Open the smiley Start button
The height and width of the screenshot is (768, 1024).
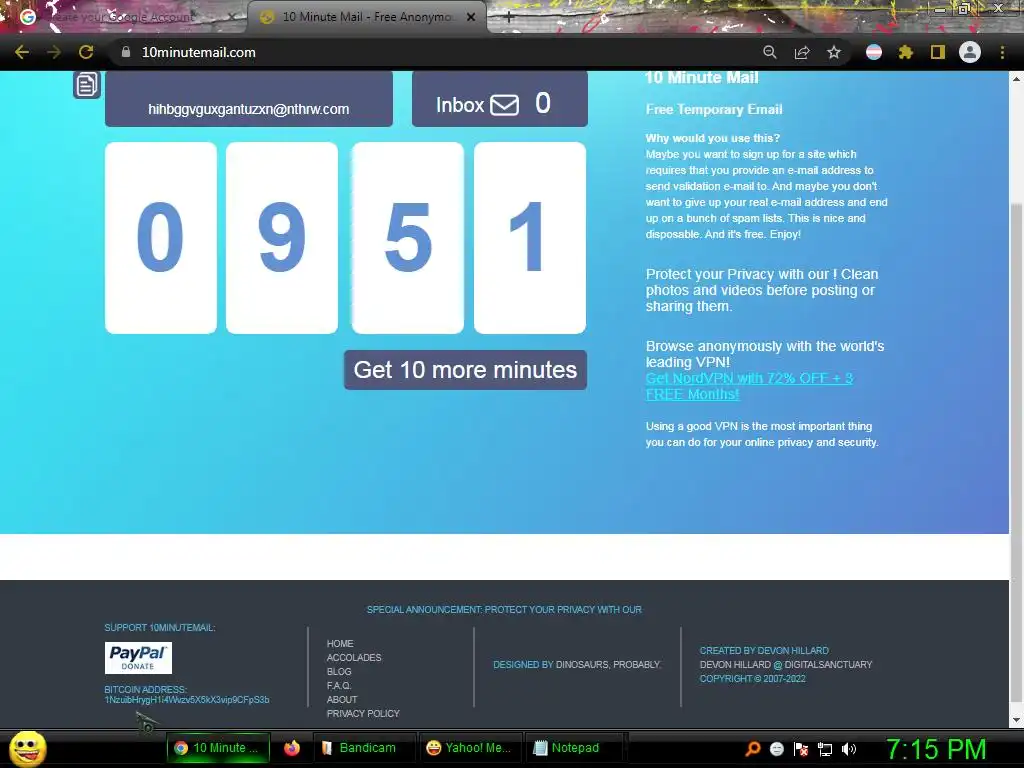[27, 748]
